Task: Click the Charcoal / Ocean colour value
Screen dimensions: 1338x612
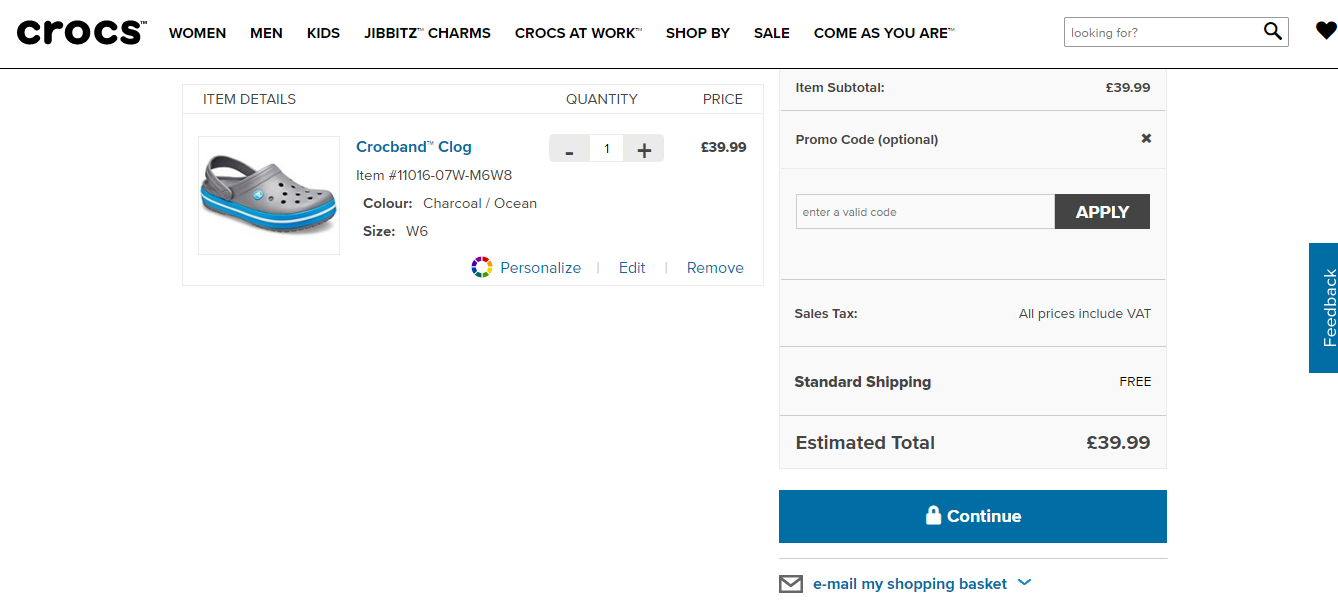Action: click(480, 203)
